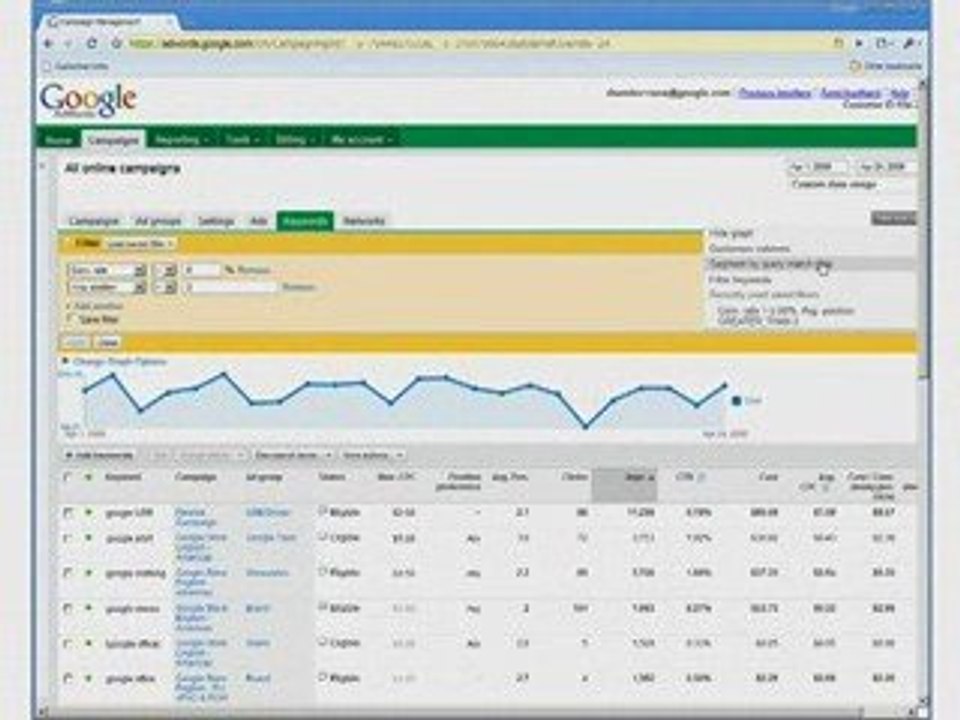Choose Filter keywords from the open menu
960x720 pixels.
[740, 279]
